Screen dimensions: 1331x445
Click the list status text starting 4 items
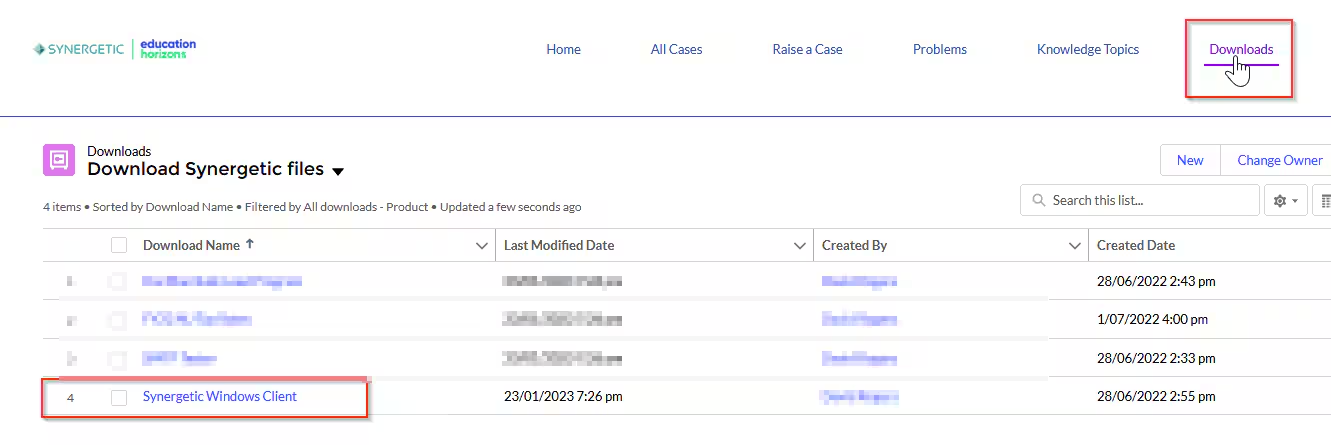(312, 207)
